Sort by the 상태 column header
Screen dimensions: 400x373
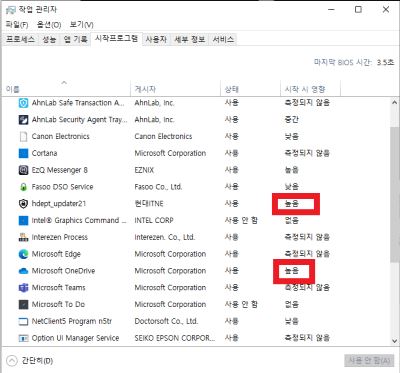250,89
